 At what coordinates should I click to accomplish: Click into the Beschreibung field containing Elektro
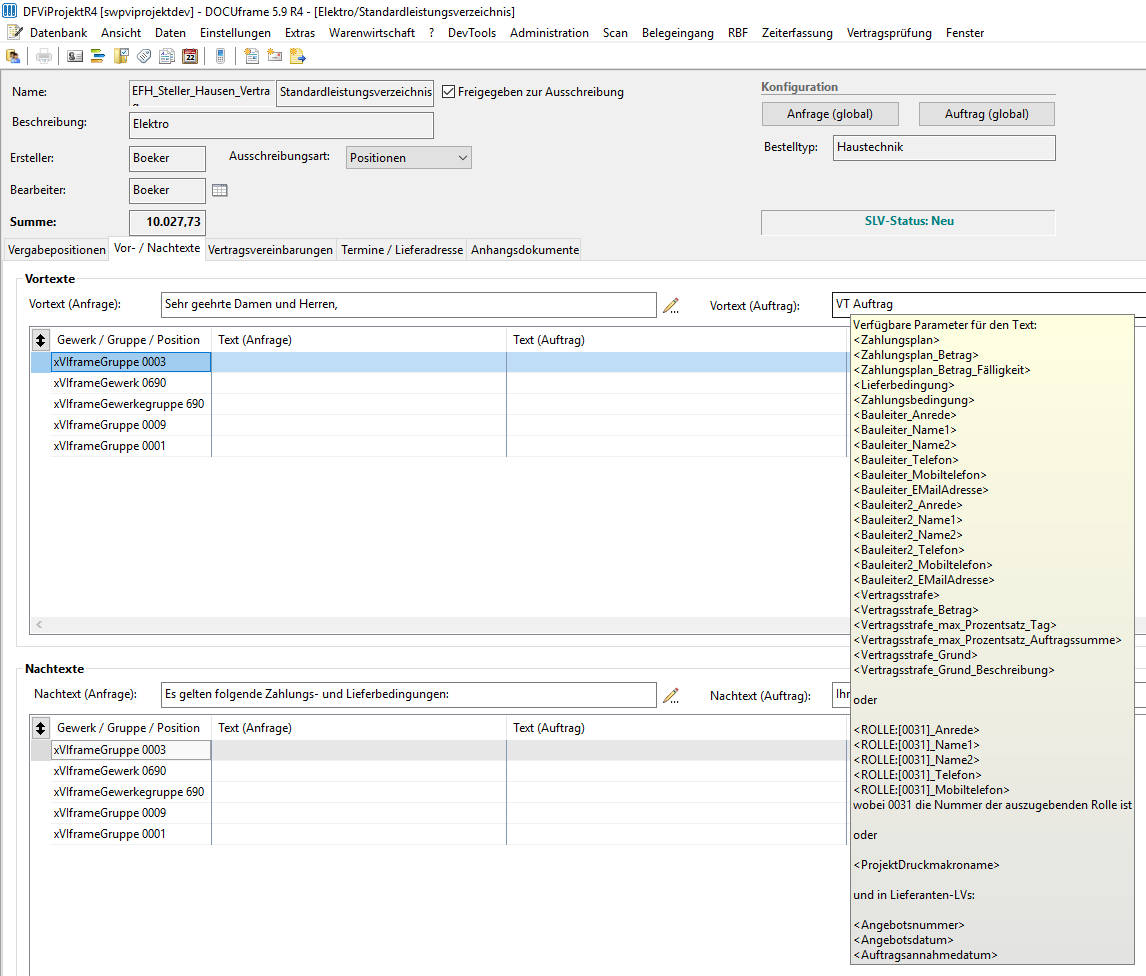click(x=281, y=125)
